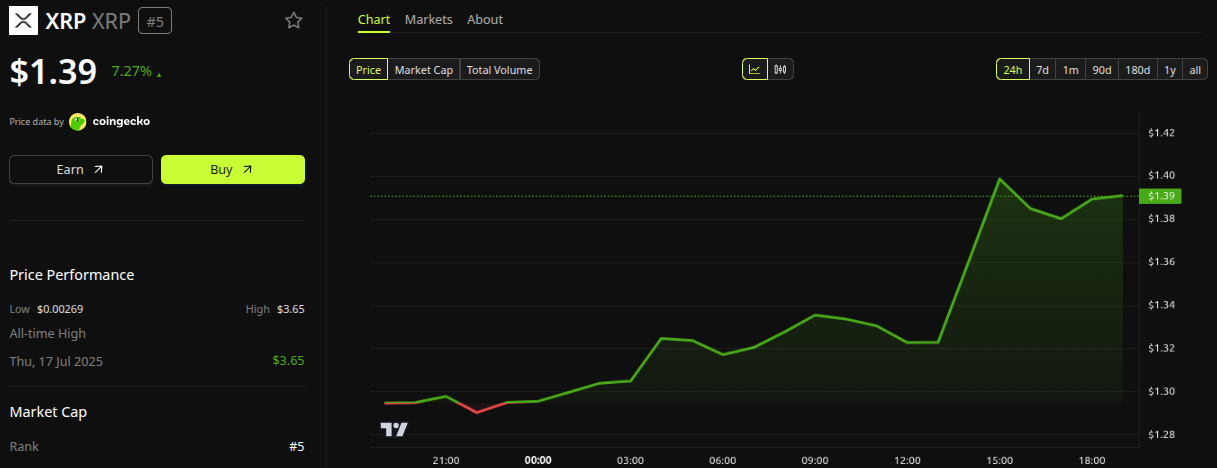Click the 15:00 time axis label
Image resolution: width=1217 pixels, height=468 pixels.
(1000, 460)
